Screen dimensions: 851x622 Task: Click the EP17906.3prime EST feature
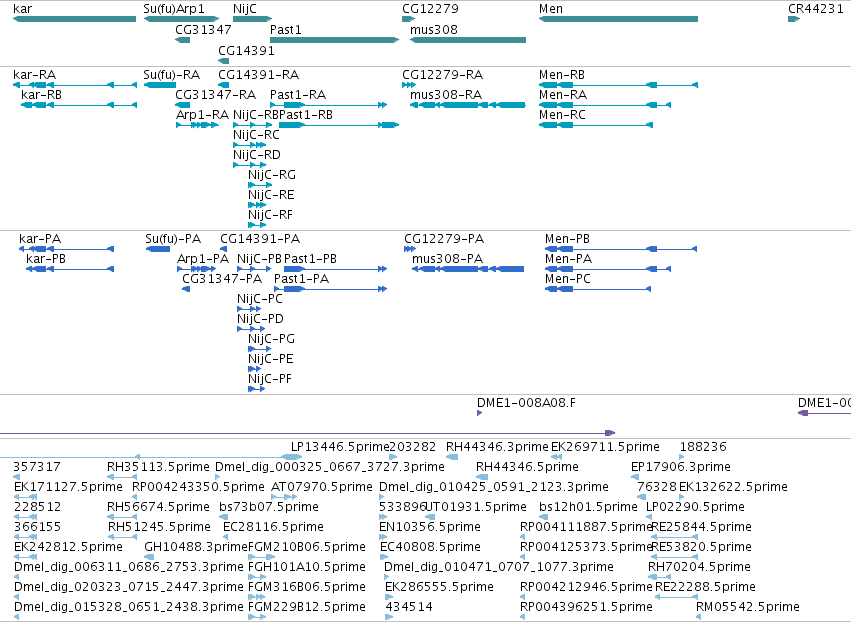point(634,477)
